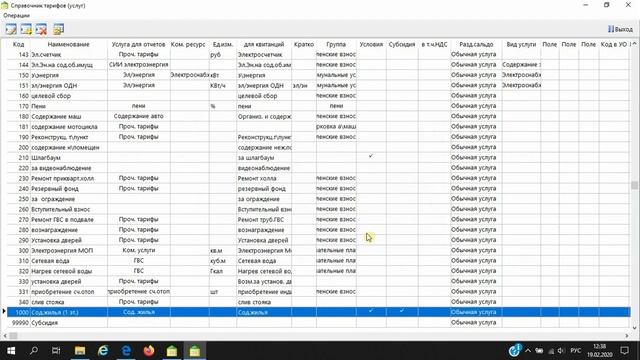Open the clock and date flyout
Viewport: 640px width, 360px height.
point(600,351)
